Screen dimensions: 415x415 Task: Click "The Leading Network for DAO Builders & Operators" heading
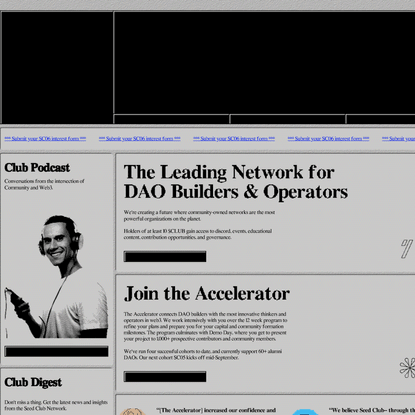pos(236,182)
